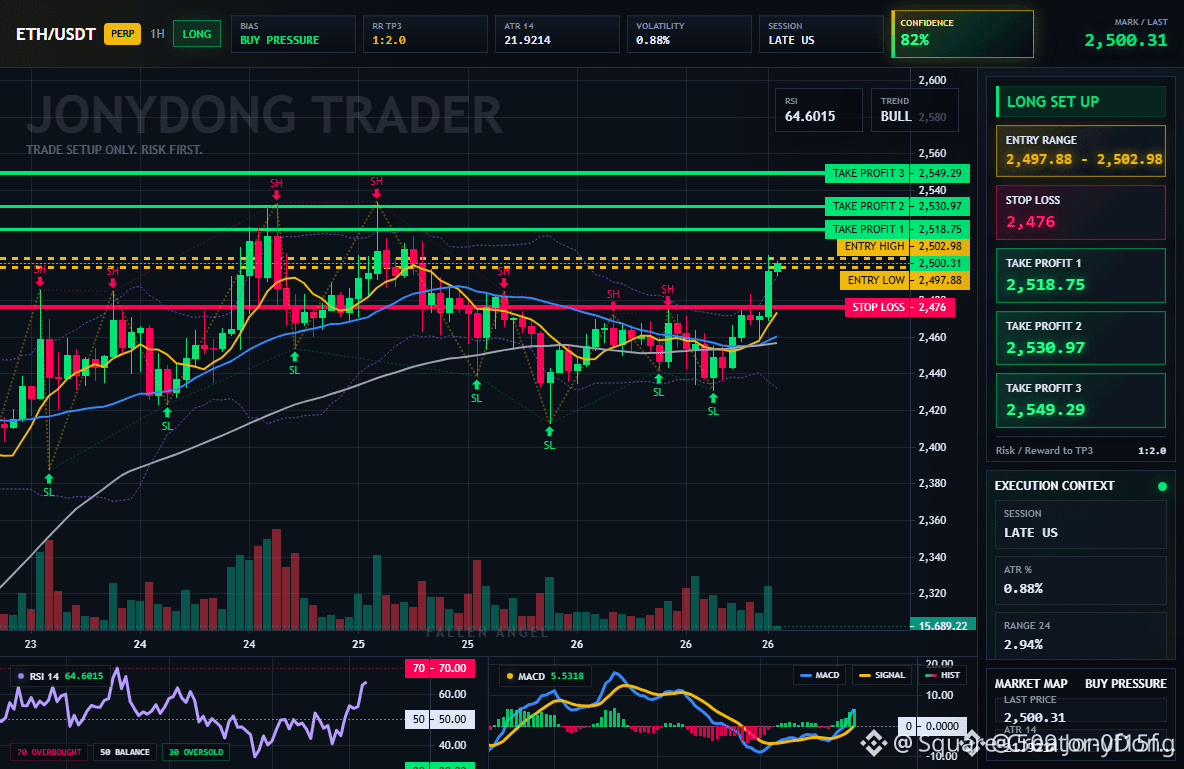1184x769 pixels.
Task: Click the 15,689.22 volume value tag
Action: click(x=943, y=625)
